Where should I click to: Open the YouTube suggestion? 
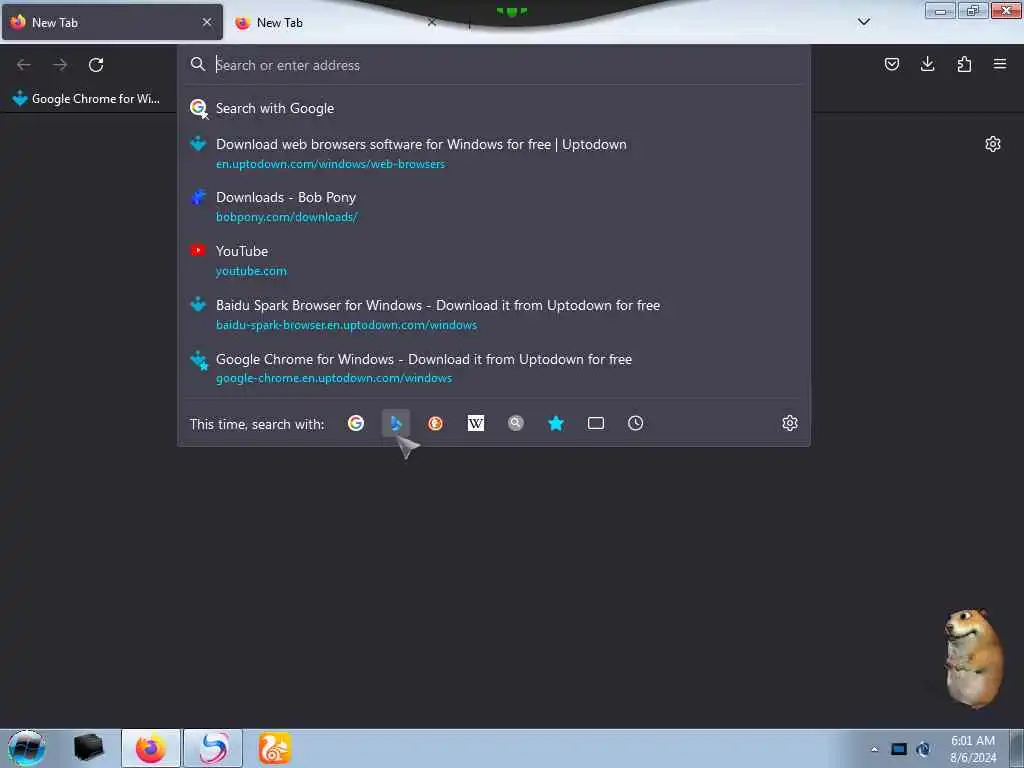pyautogui.click(x=494, y=260)
